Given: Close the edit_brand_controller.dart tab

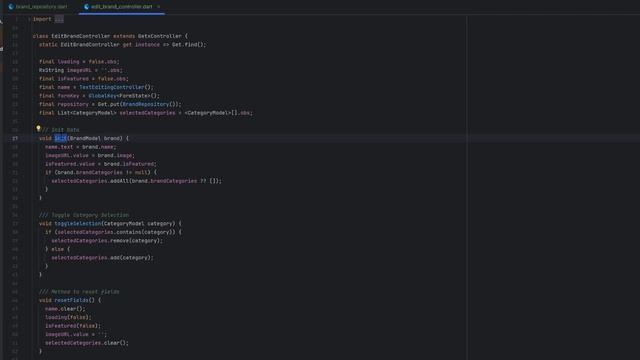Looking at the screenshot, I should [x=158, y=7].
